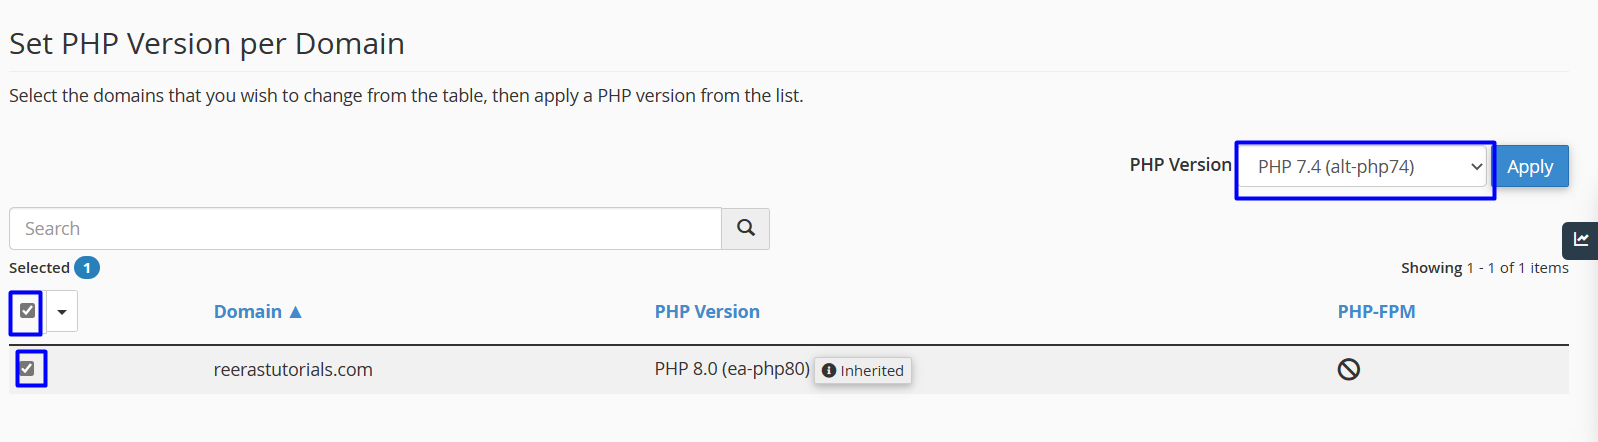Click the Showing 1 - 1 of 1 items text
Viewport: 1598px width, 442px height.
tap(1484, 268)
